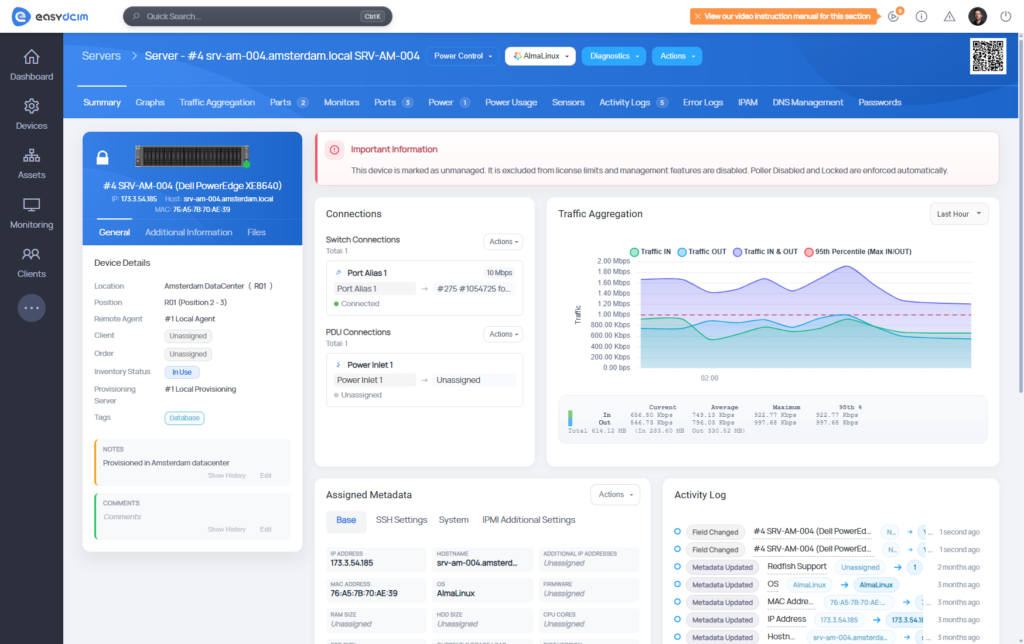Viewport: 1024px width, 644px height.
Task: Focus the Quick Search field
Action: [x=257, y=16]
